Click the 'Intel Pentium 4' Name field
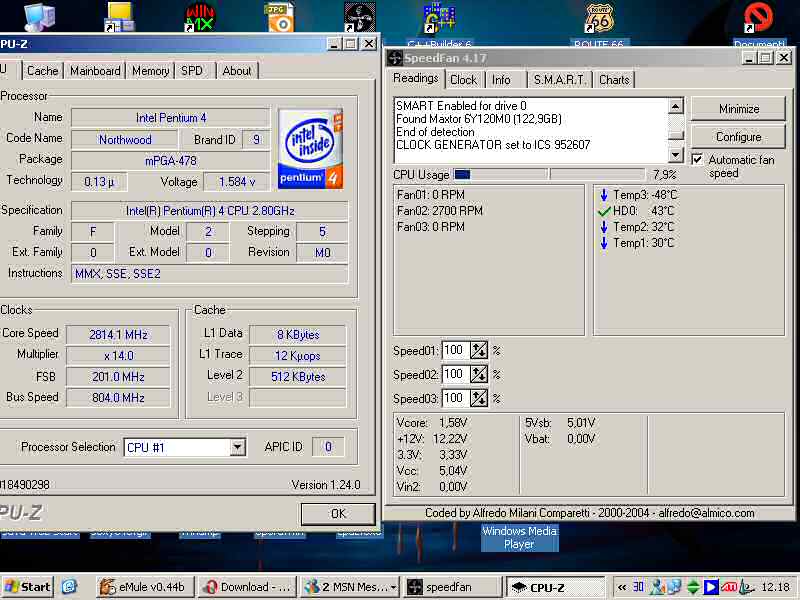800x600 pixels. coord(170,118)
